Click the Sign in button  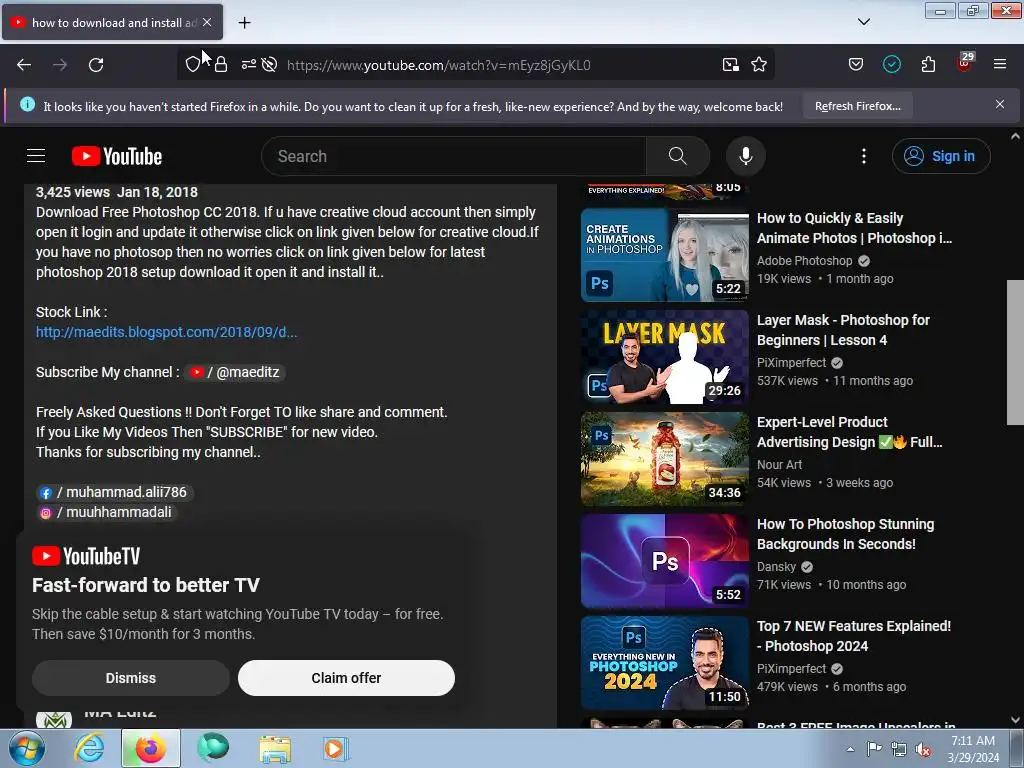tap(941, 156)
